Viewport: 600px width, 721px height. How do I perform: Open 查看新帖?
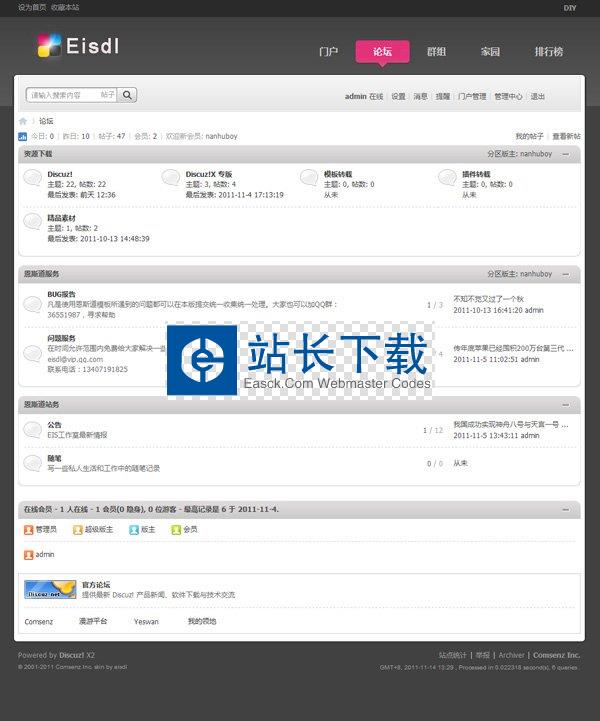tap(566, 136)
